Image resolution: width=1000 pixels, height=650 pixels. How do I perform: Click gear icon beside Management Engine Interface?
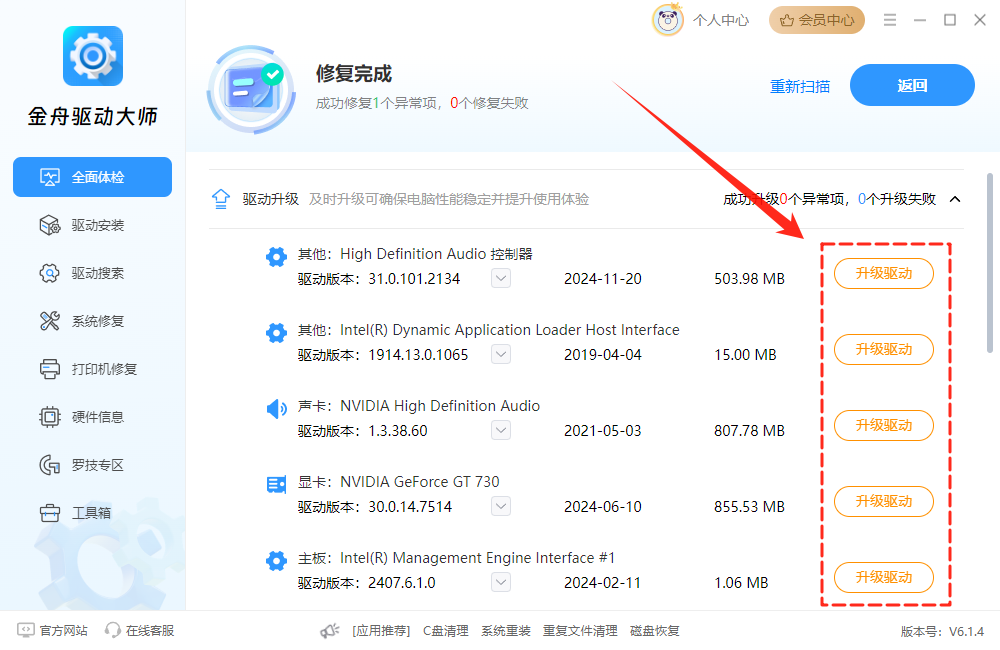coord(276,561)
